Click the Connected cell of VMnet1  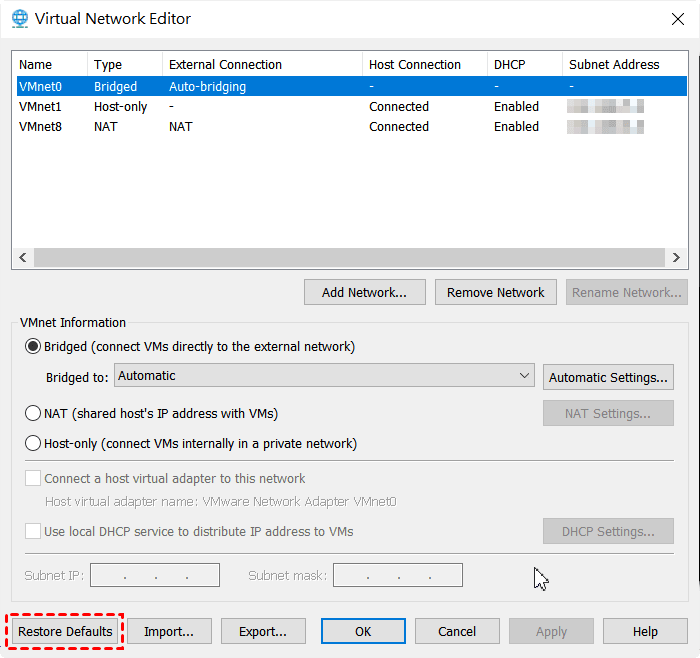pos(399,106)
